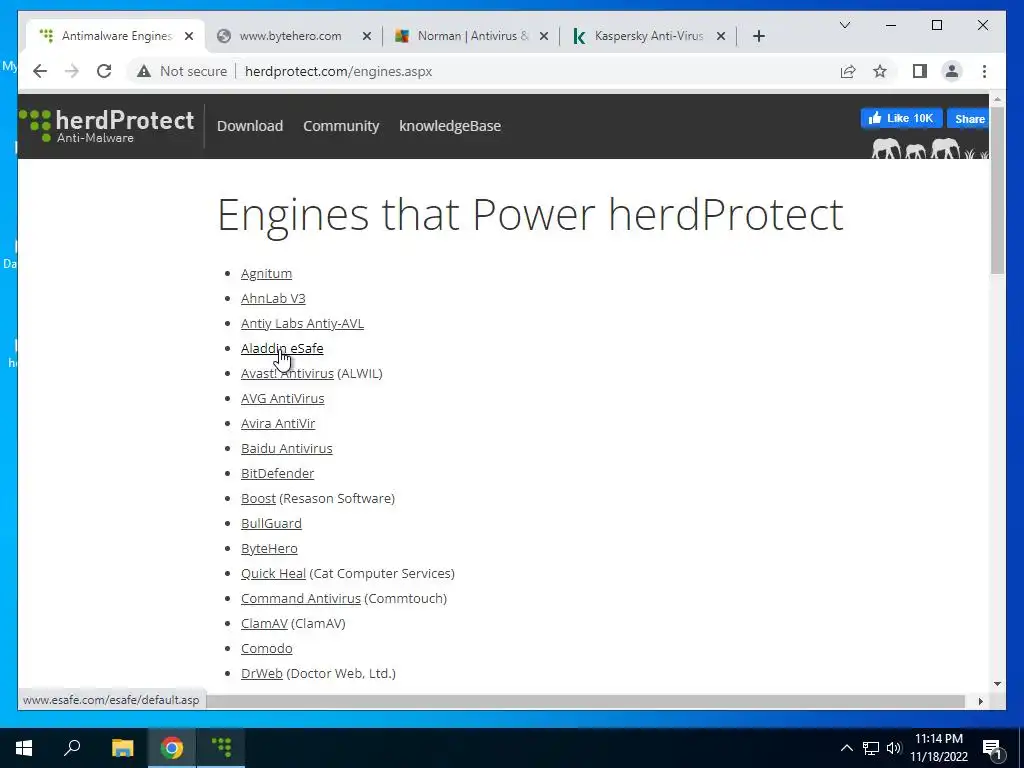Click the Facebook Like 10K button
The image size is (1024, 768).
901,118
